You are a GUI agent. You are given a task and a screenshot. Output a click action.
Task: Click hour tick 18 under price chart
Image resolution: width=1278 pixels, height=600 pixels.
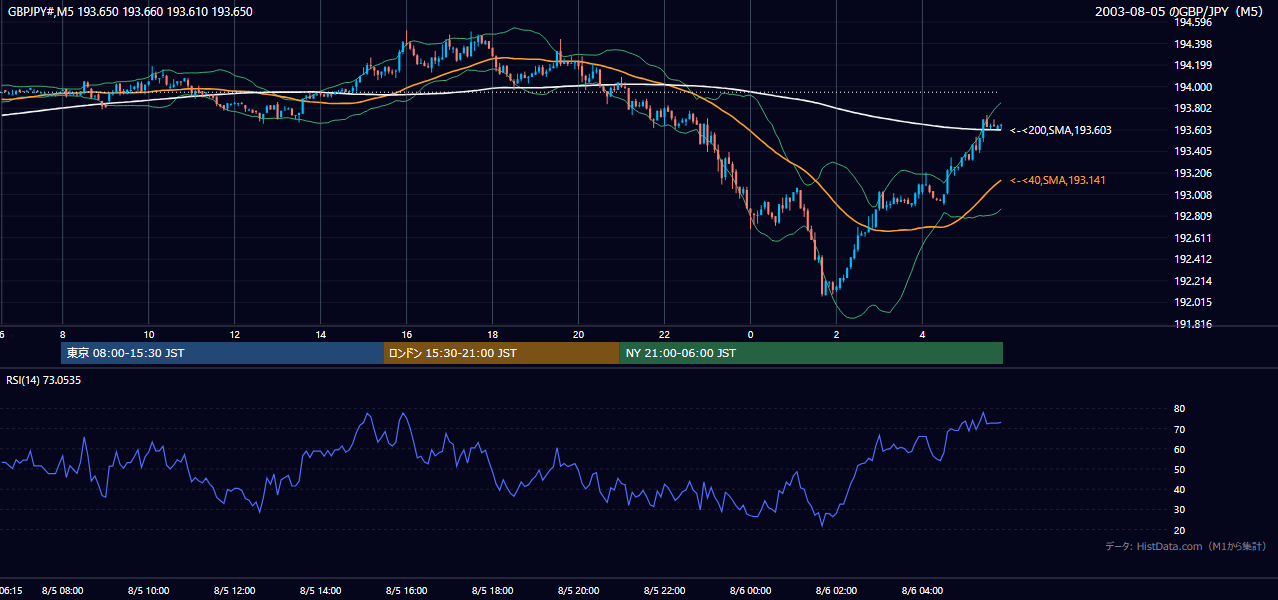(x=492, y=334)
